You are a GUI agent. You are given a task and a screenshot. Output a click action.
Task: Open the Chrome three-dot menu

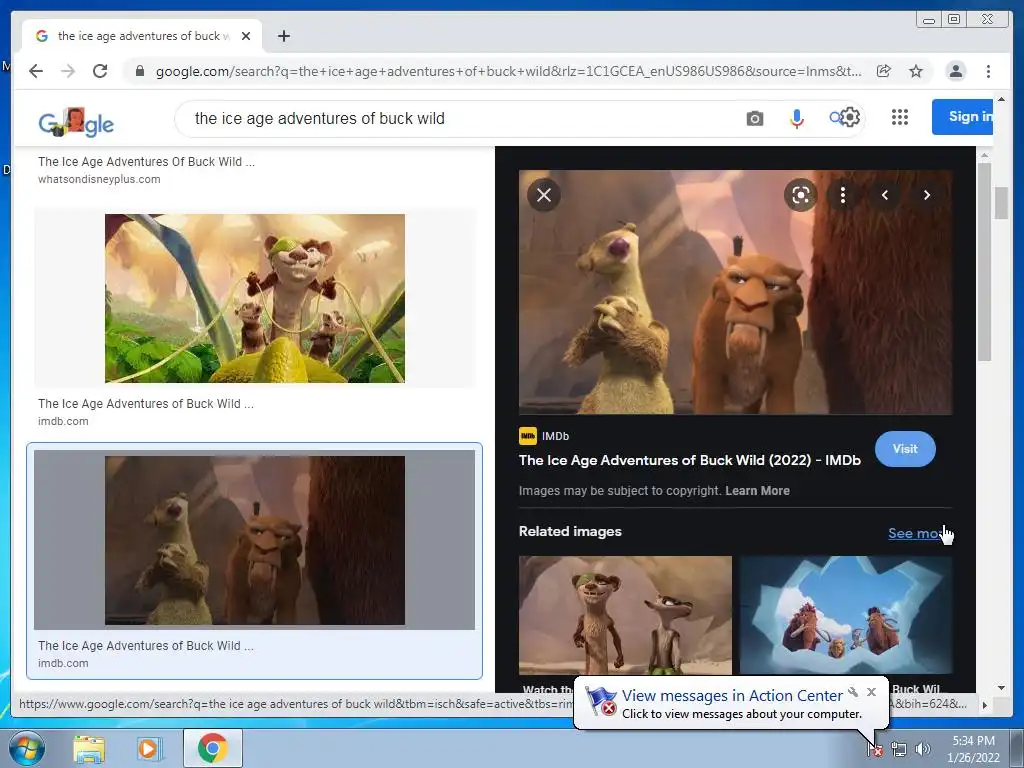pos(989,71)
